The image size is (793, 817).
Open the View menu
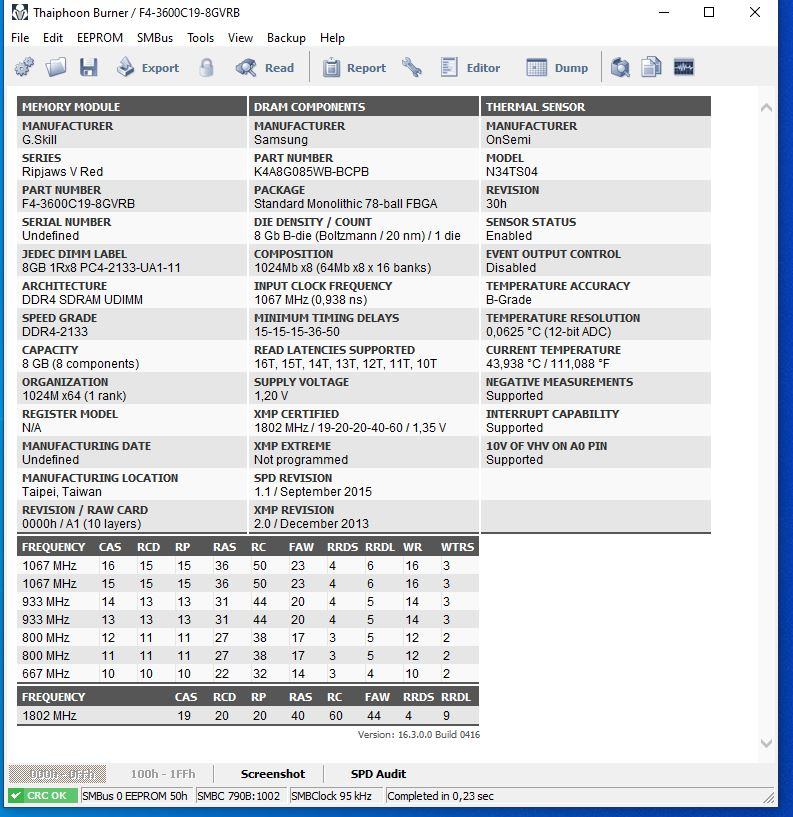240,38
